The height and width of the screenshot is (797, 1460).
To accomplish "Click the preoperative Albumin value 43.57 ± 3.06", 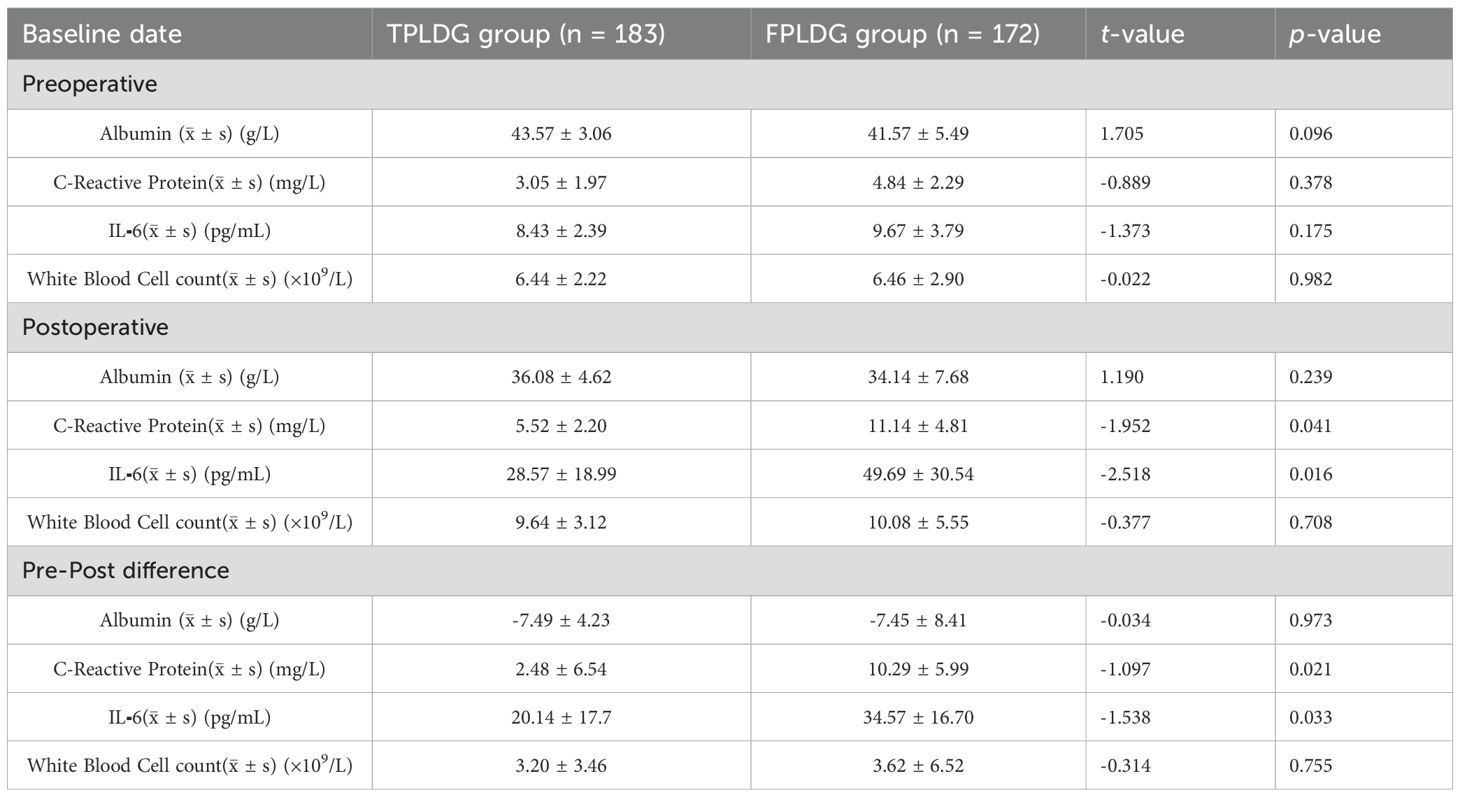I will click(x=562, y=134).
